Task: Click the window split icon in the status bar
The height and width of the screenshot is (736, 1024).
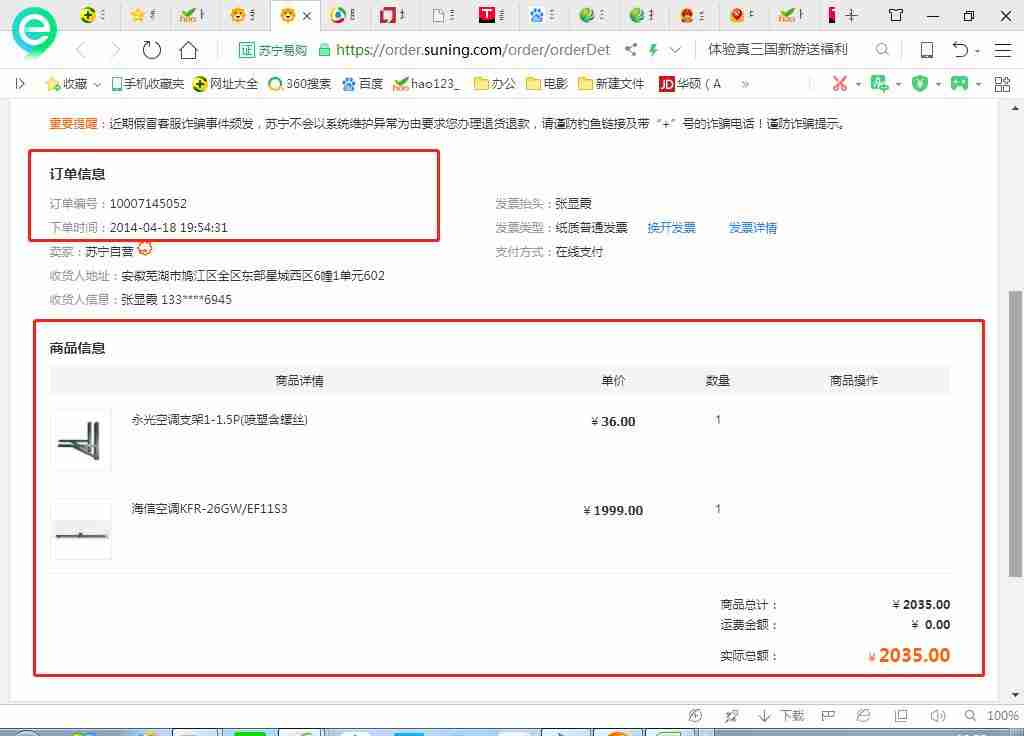Action: 901,716
